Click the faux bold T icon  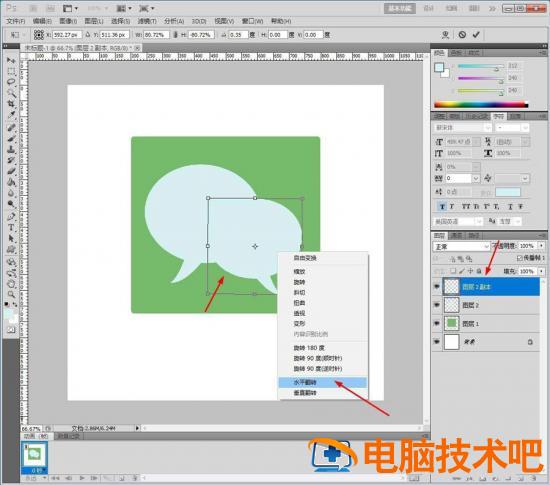click(442, 207)
